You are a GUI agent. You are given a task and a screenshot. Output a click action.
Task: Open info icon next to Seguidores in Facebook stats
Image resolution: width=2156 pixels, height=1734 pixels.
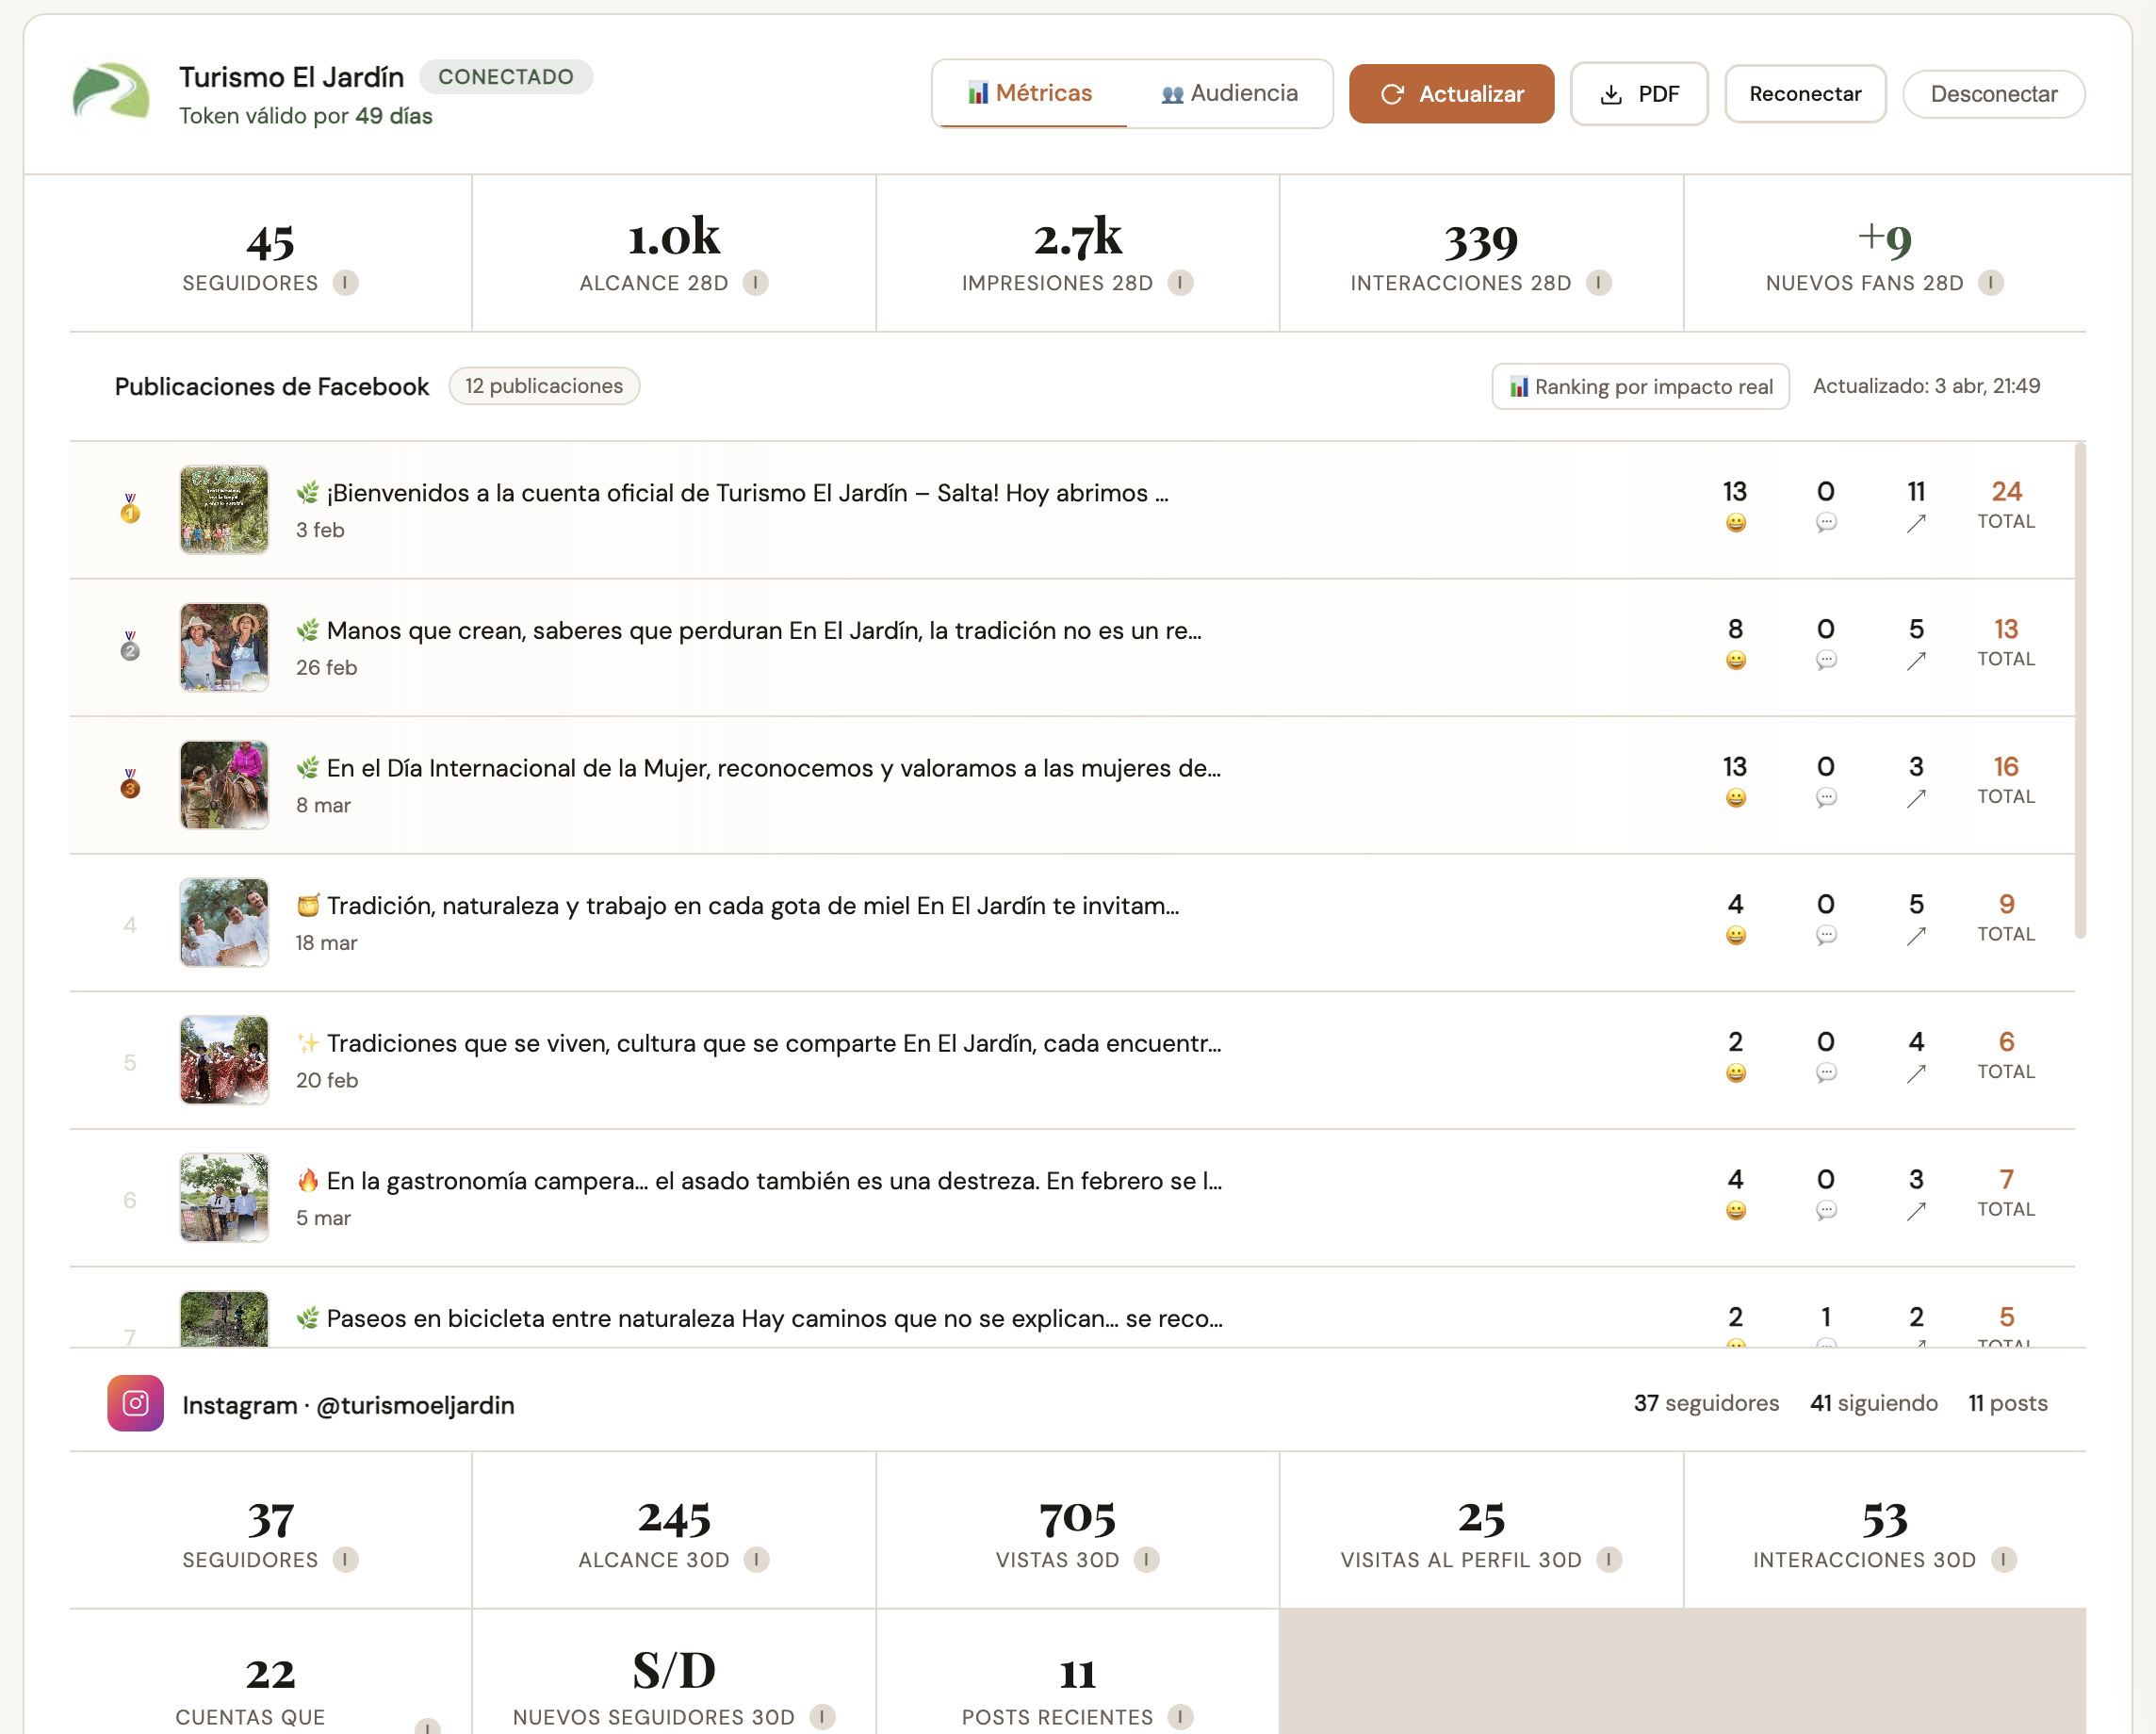(x=346, y=283)
